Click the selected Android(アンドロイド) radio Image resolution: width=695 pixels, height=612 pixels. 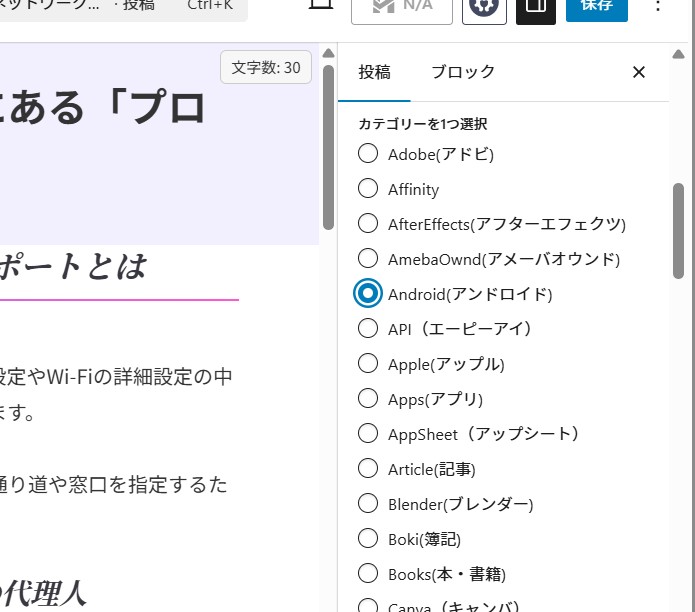(368, 294)
